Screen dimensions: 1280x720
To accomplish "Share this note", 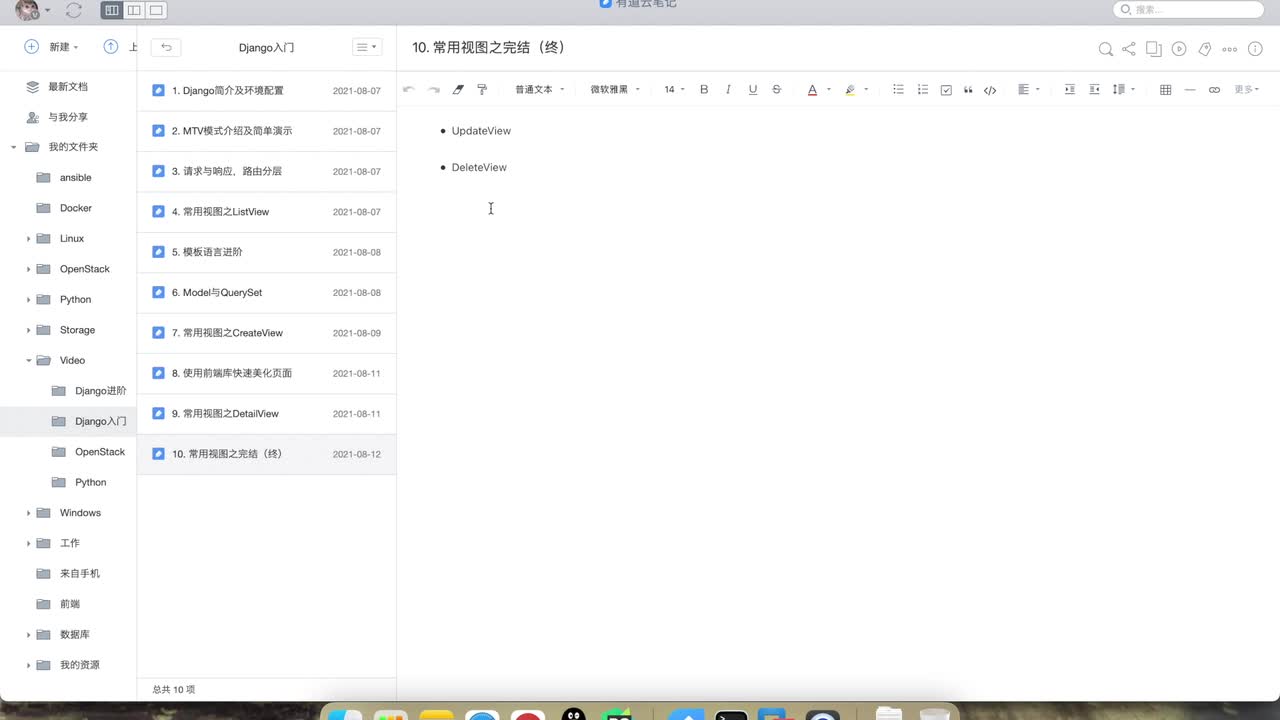I will (1129, 48).
